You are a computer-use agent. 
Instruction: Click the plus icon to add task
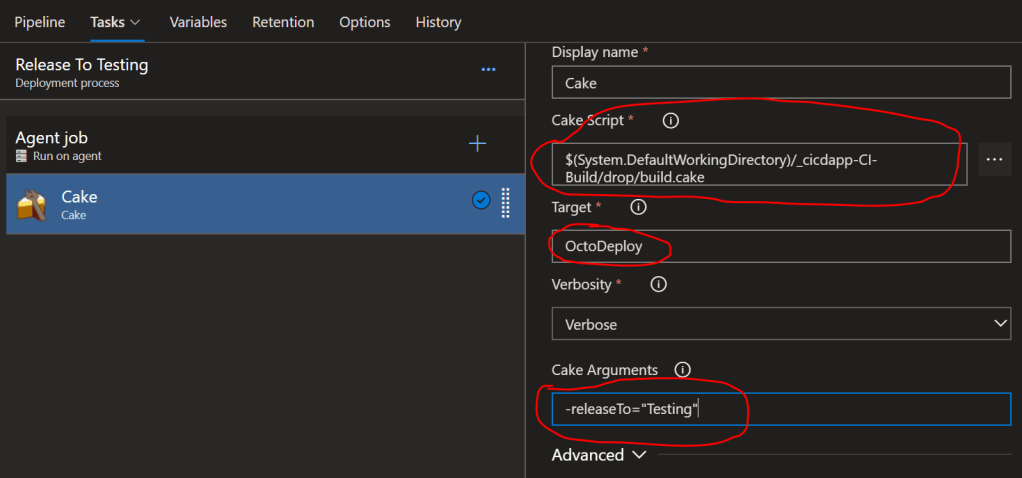pos(478,144)
